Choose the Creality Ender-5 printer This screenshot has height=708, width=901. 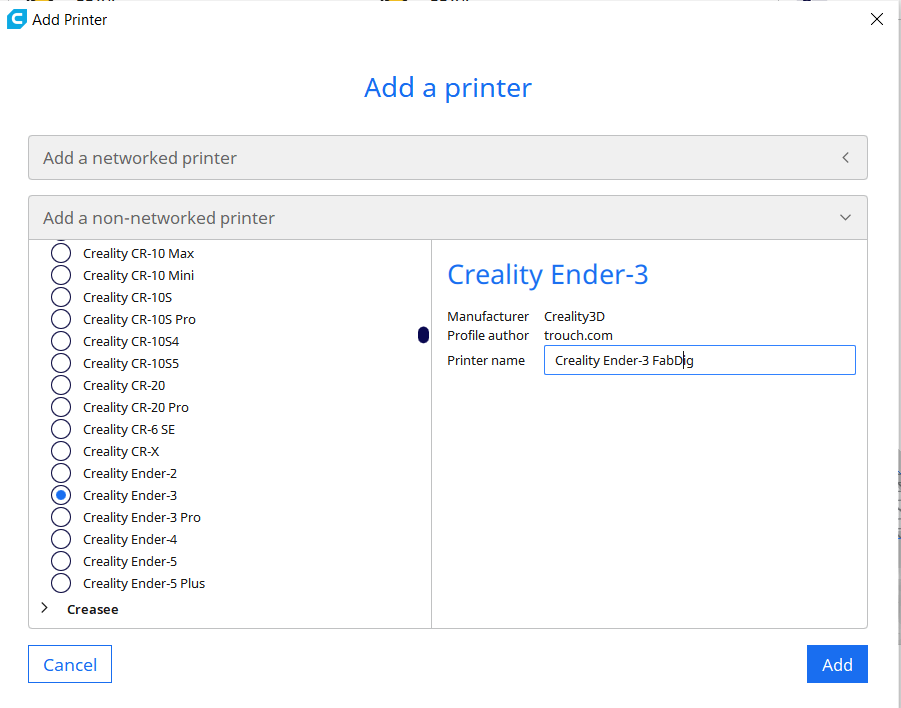tap(61, 561)
